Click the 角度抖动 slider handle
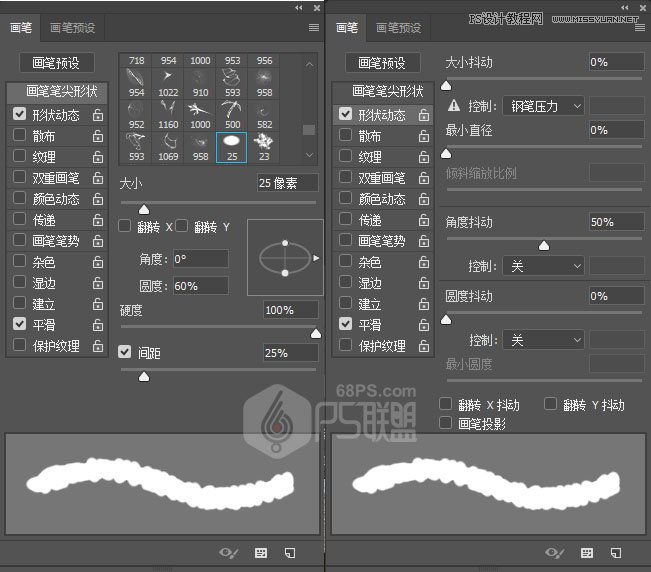This screenshot has width=651, height=572. (x=544, y=246)
